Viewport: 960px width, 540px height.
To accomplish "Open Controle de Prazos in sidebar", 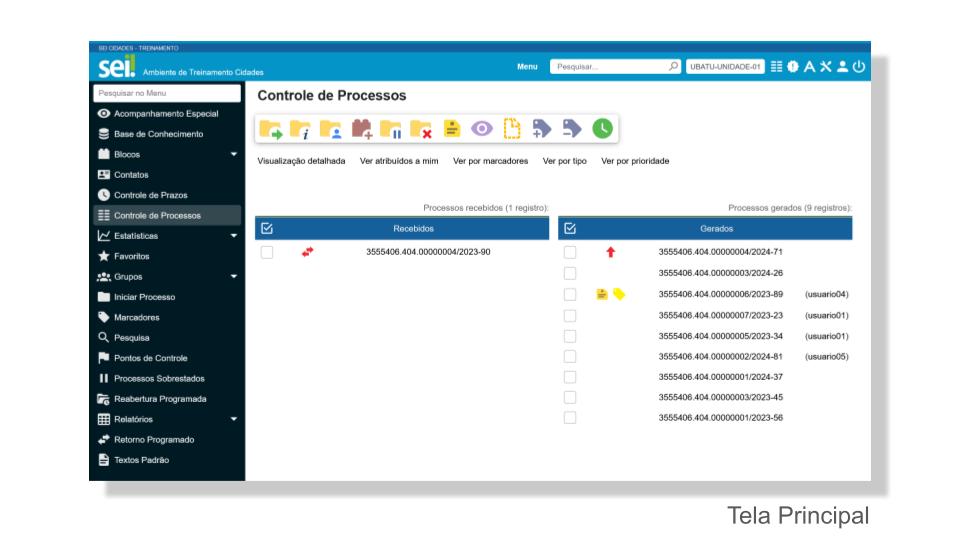I will point(167,195).
